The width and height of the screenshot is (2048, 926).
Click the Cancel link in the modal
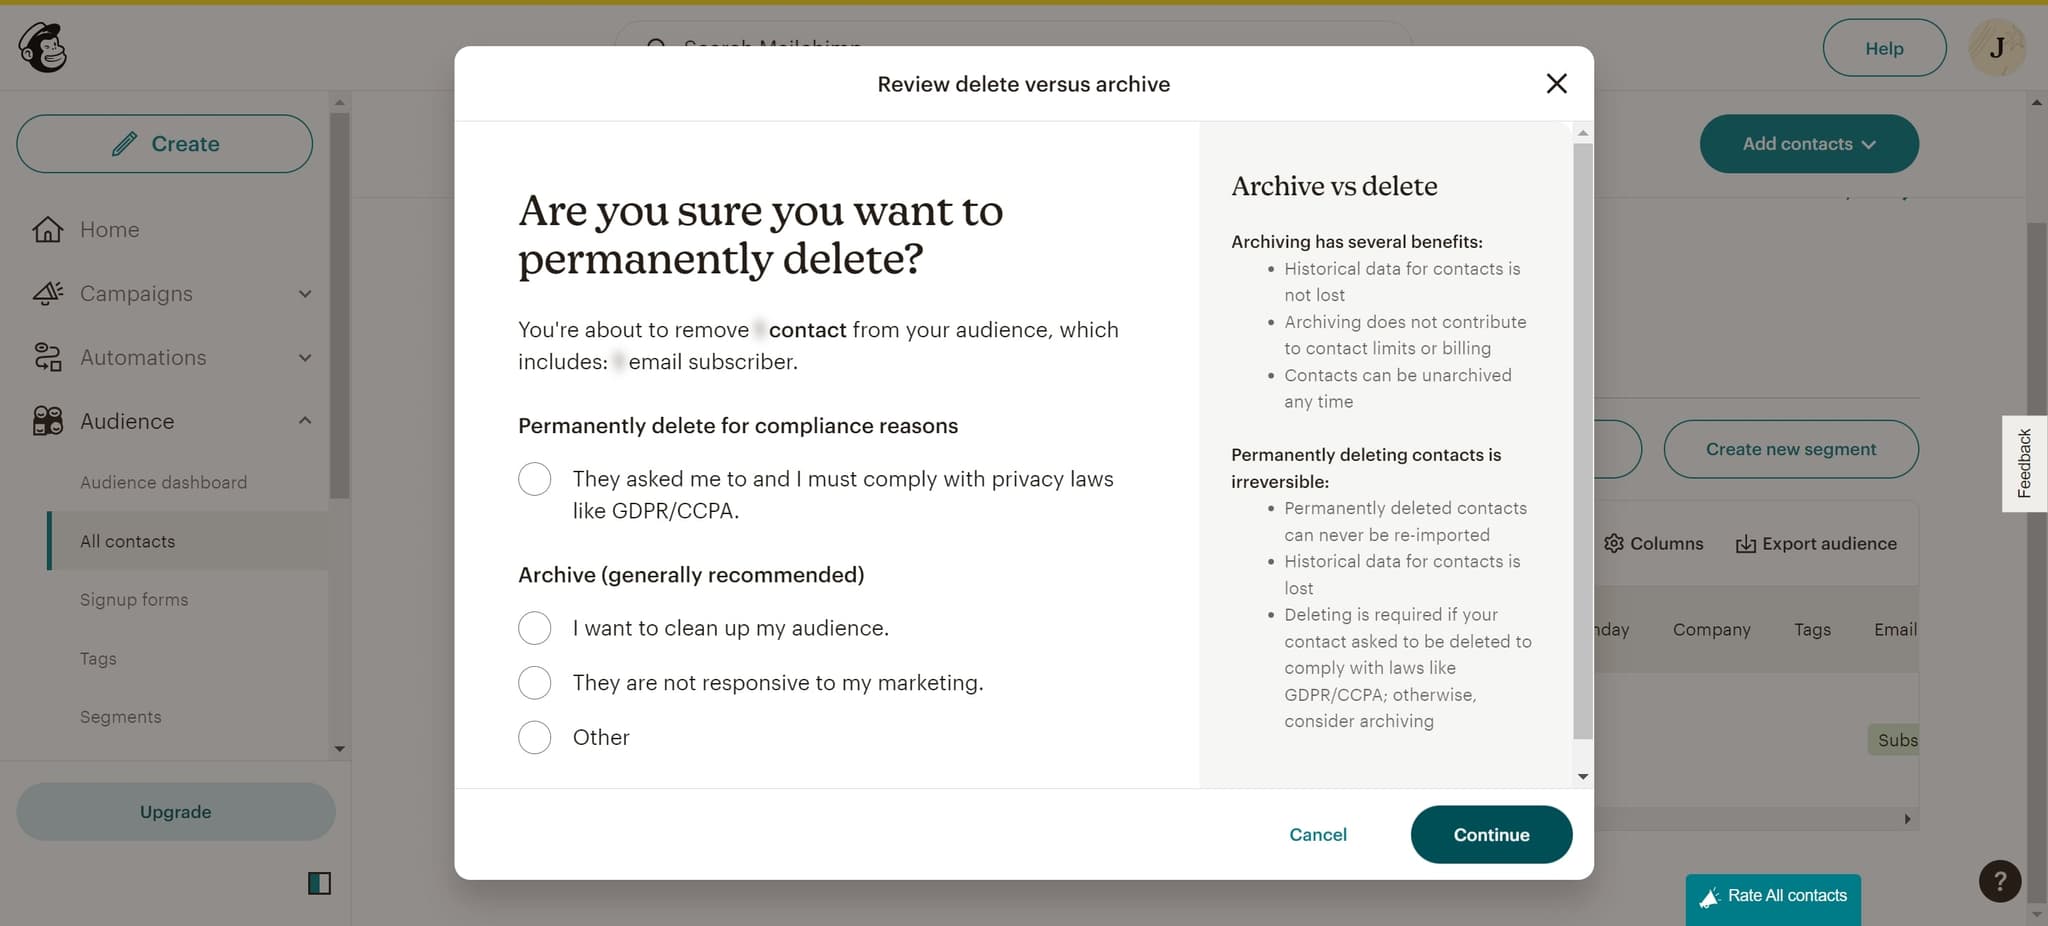pos(1317,834)
